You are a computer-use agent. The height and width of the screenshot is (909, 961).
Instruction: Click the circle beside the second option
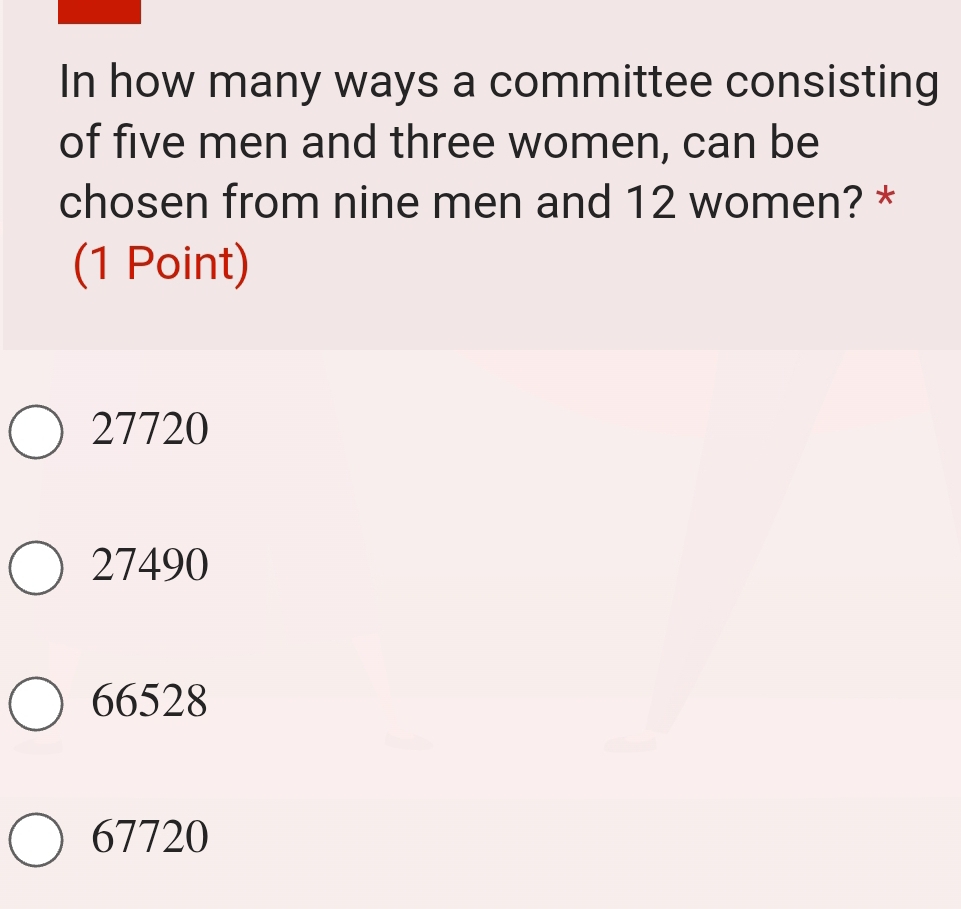click(35, 566)
